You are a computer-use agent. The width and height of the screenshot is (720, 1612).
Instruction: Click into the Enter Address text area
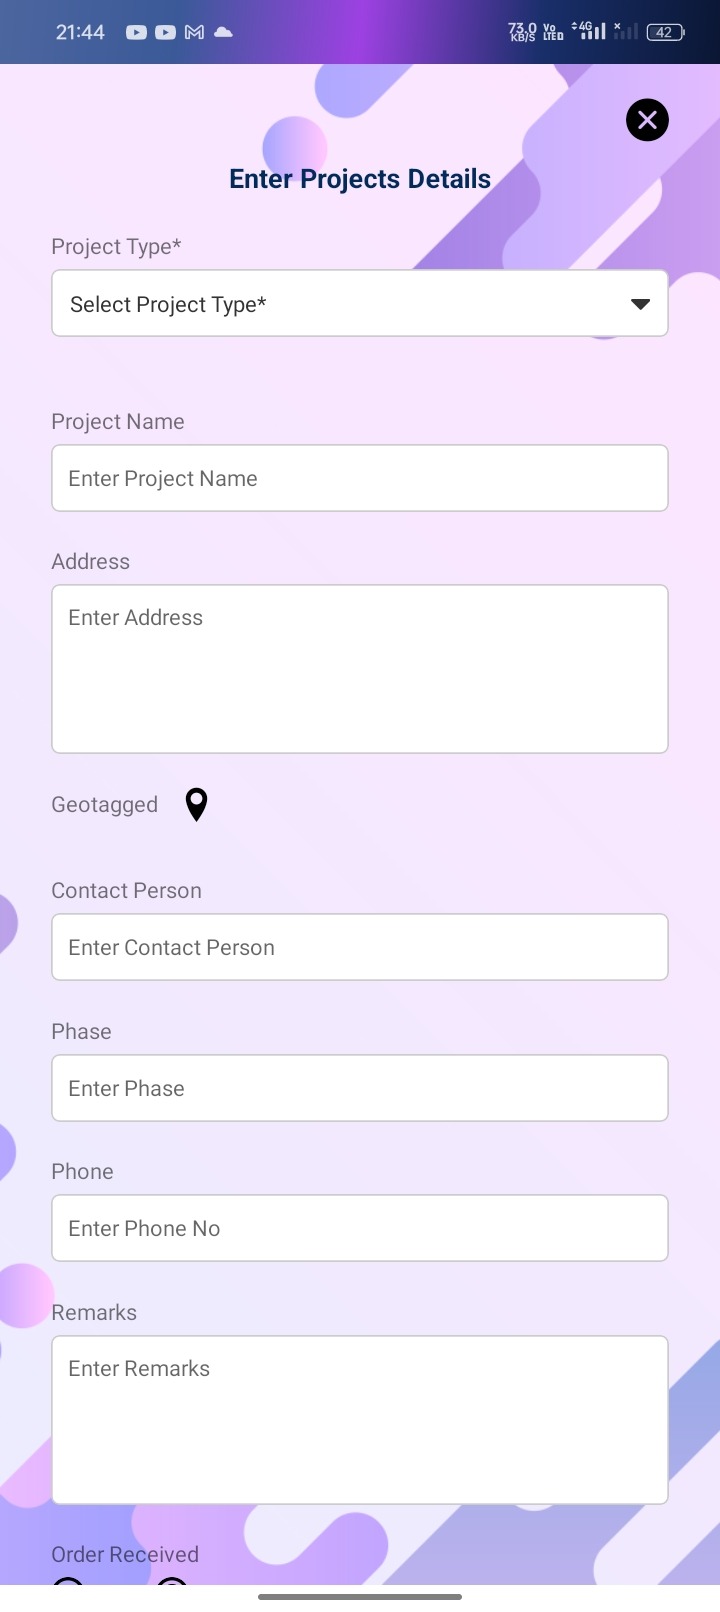click(360, 668)
